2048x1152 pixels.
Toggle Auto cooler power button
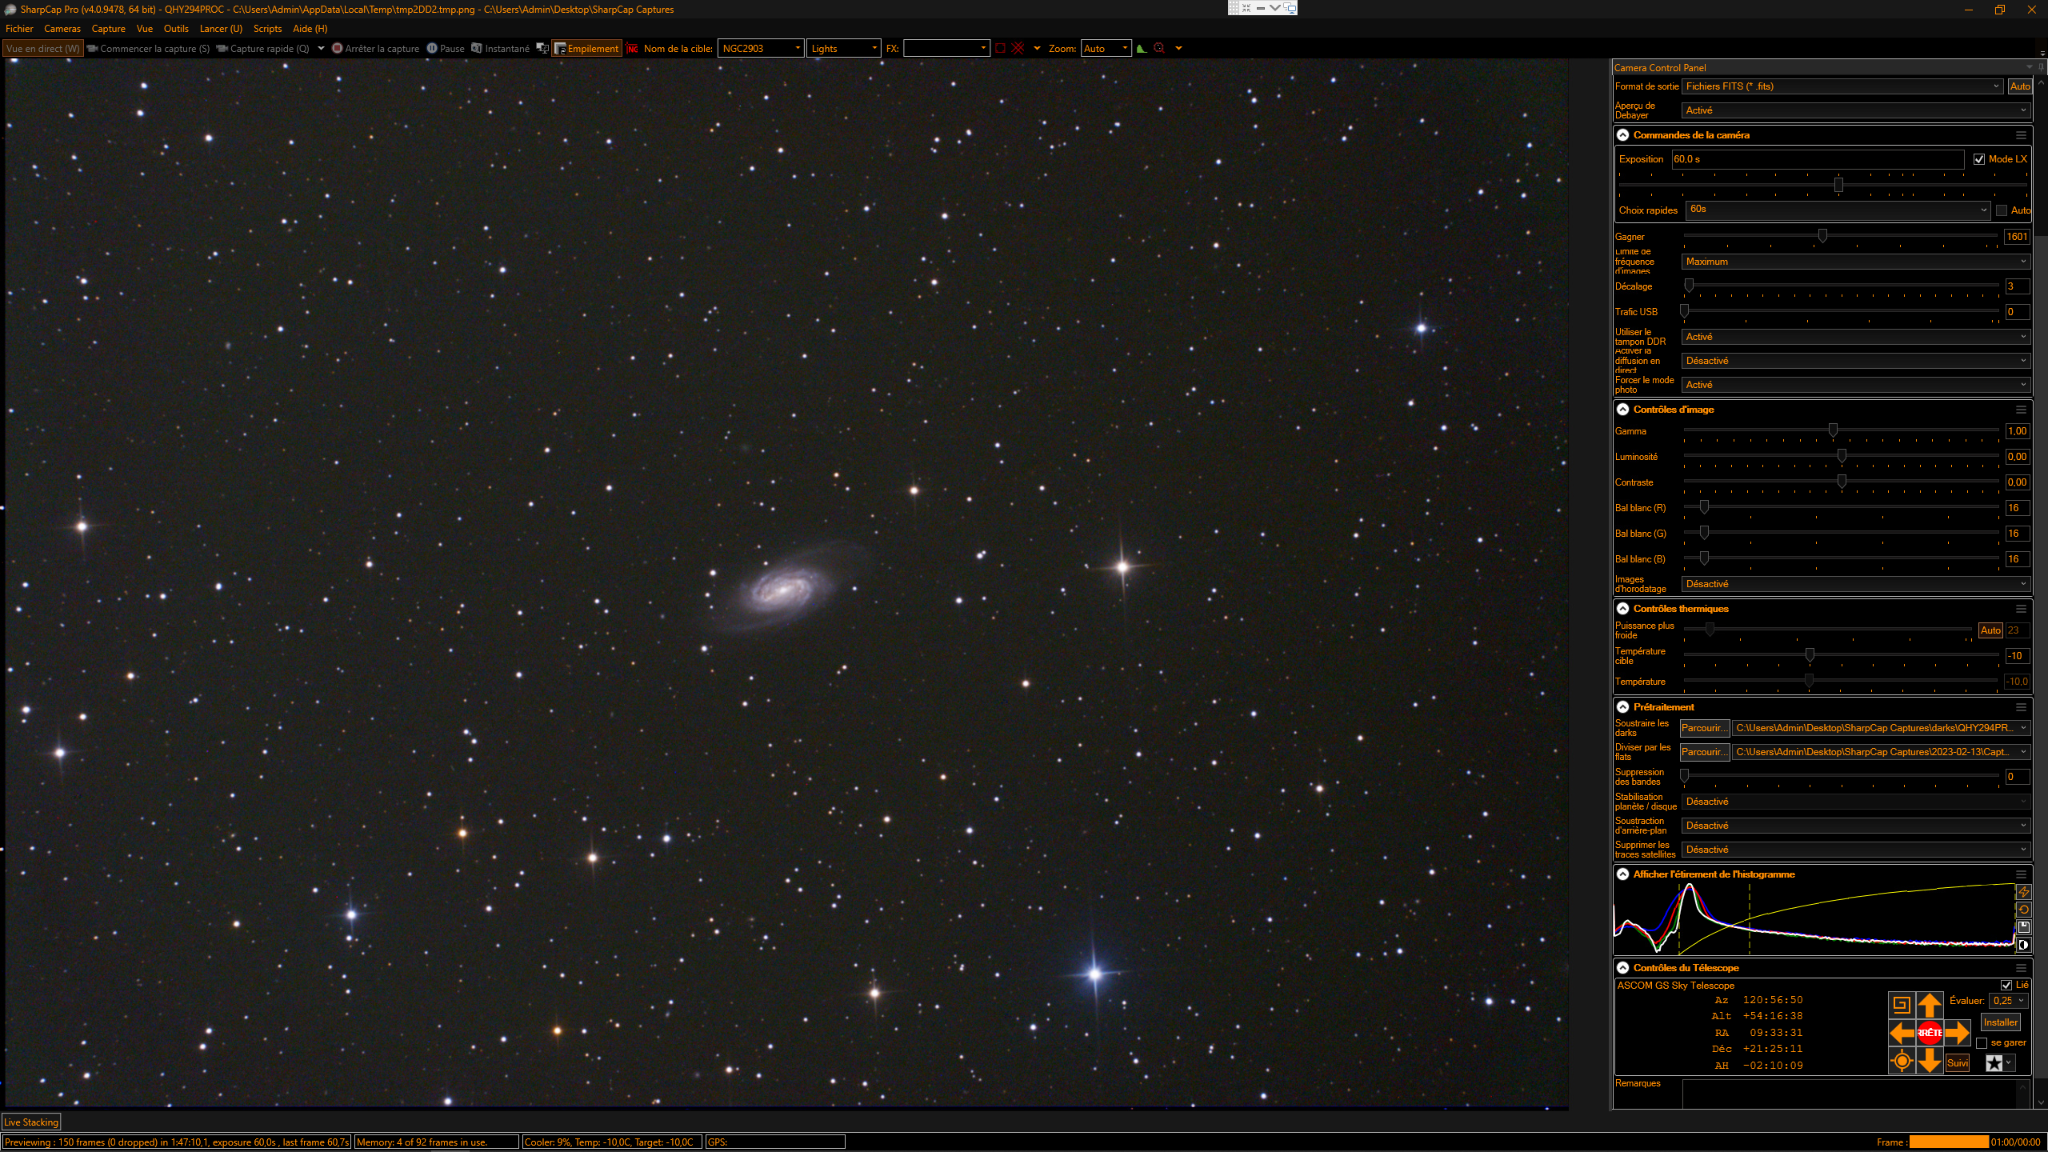click(x=1990, y=630)
